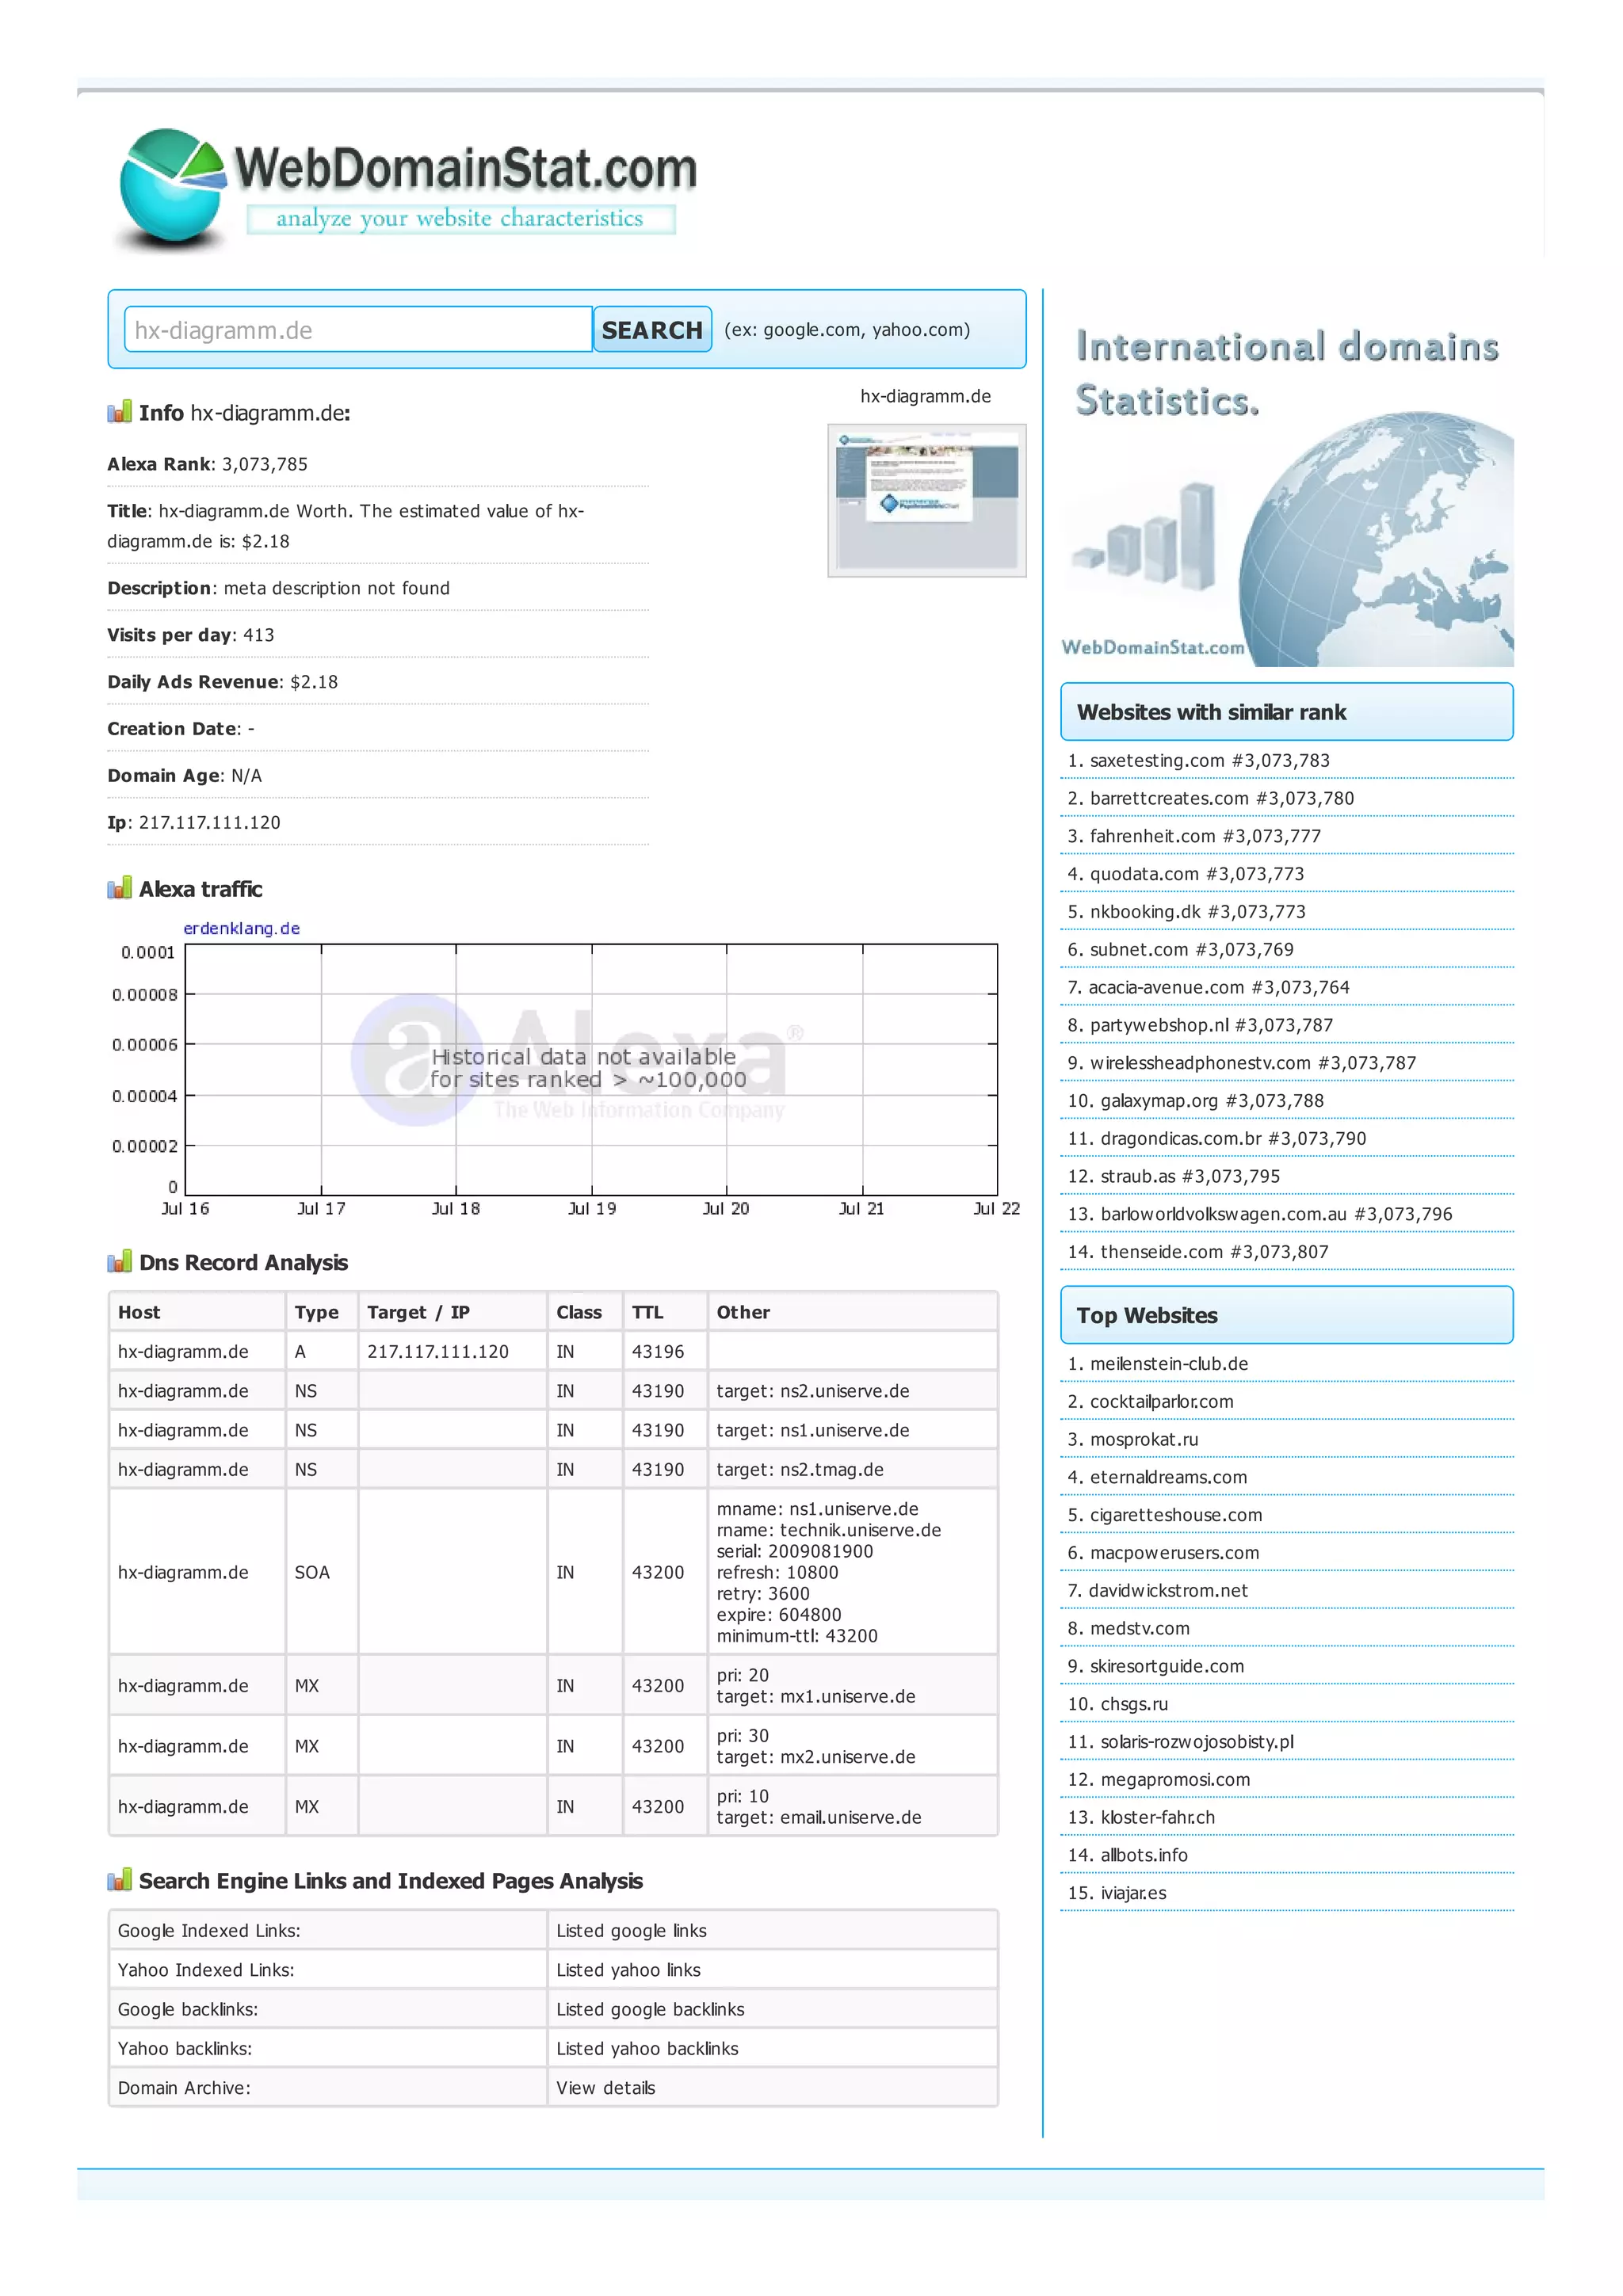Click the chart icon beside Dns Record Analysis
This screenshot has height=2296, width=1623.
pyautogui.click(x=119, y=1261)
